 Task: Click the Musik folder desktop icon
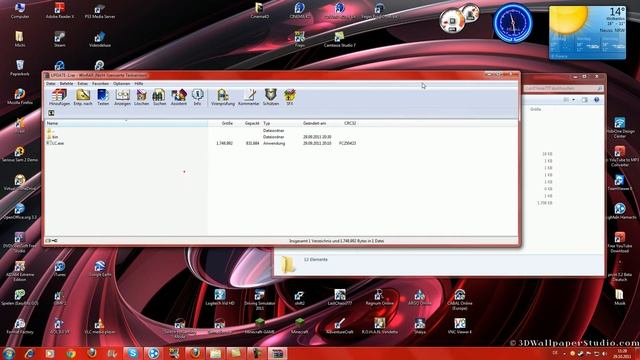click(620, 298)
